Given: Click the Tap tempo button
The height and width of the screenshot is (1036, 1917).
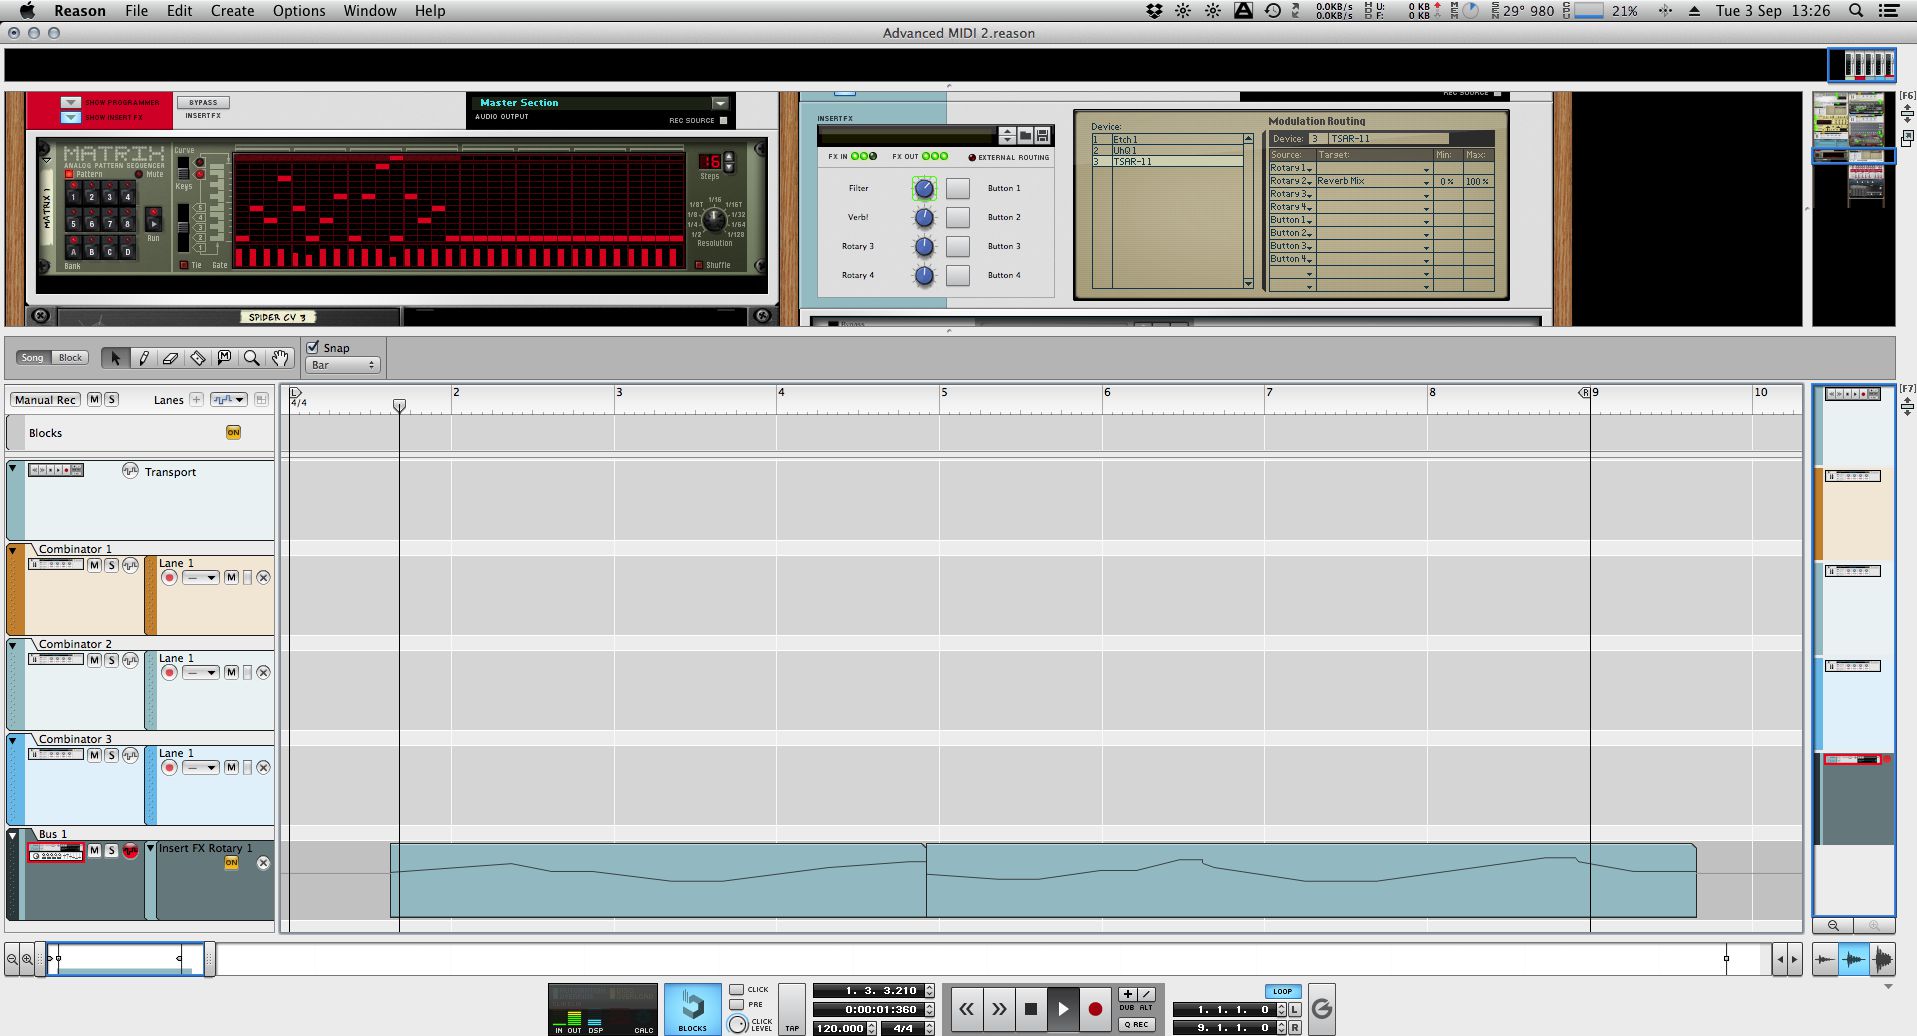Looking at the screenshot, I should coord(791,1009).
